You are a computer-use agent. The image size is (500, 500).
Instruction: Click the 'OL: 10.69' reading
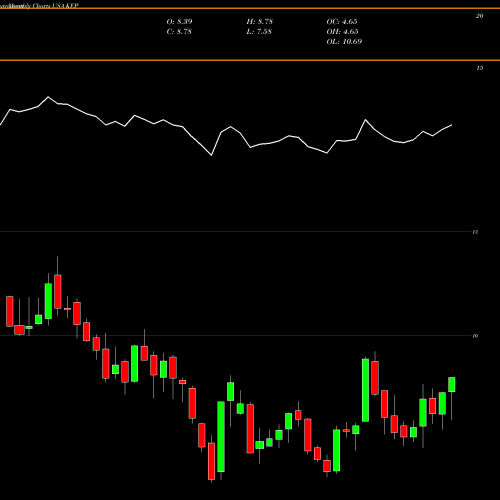(344, 42)
